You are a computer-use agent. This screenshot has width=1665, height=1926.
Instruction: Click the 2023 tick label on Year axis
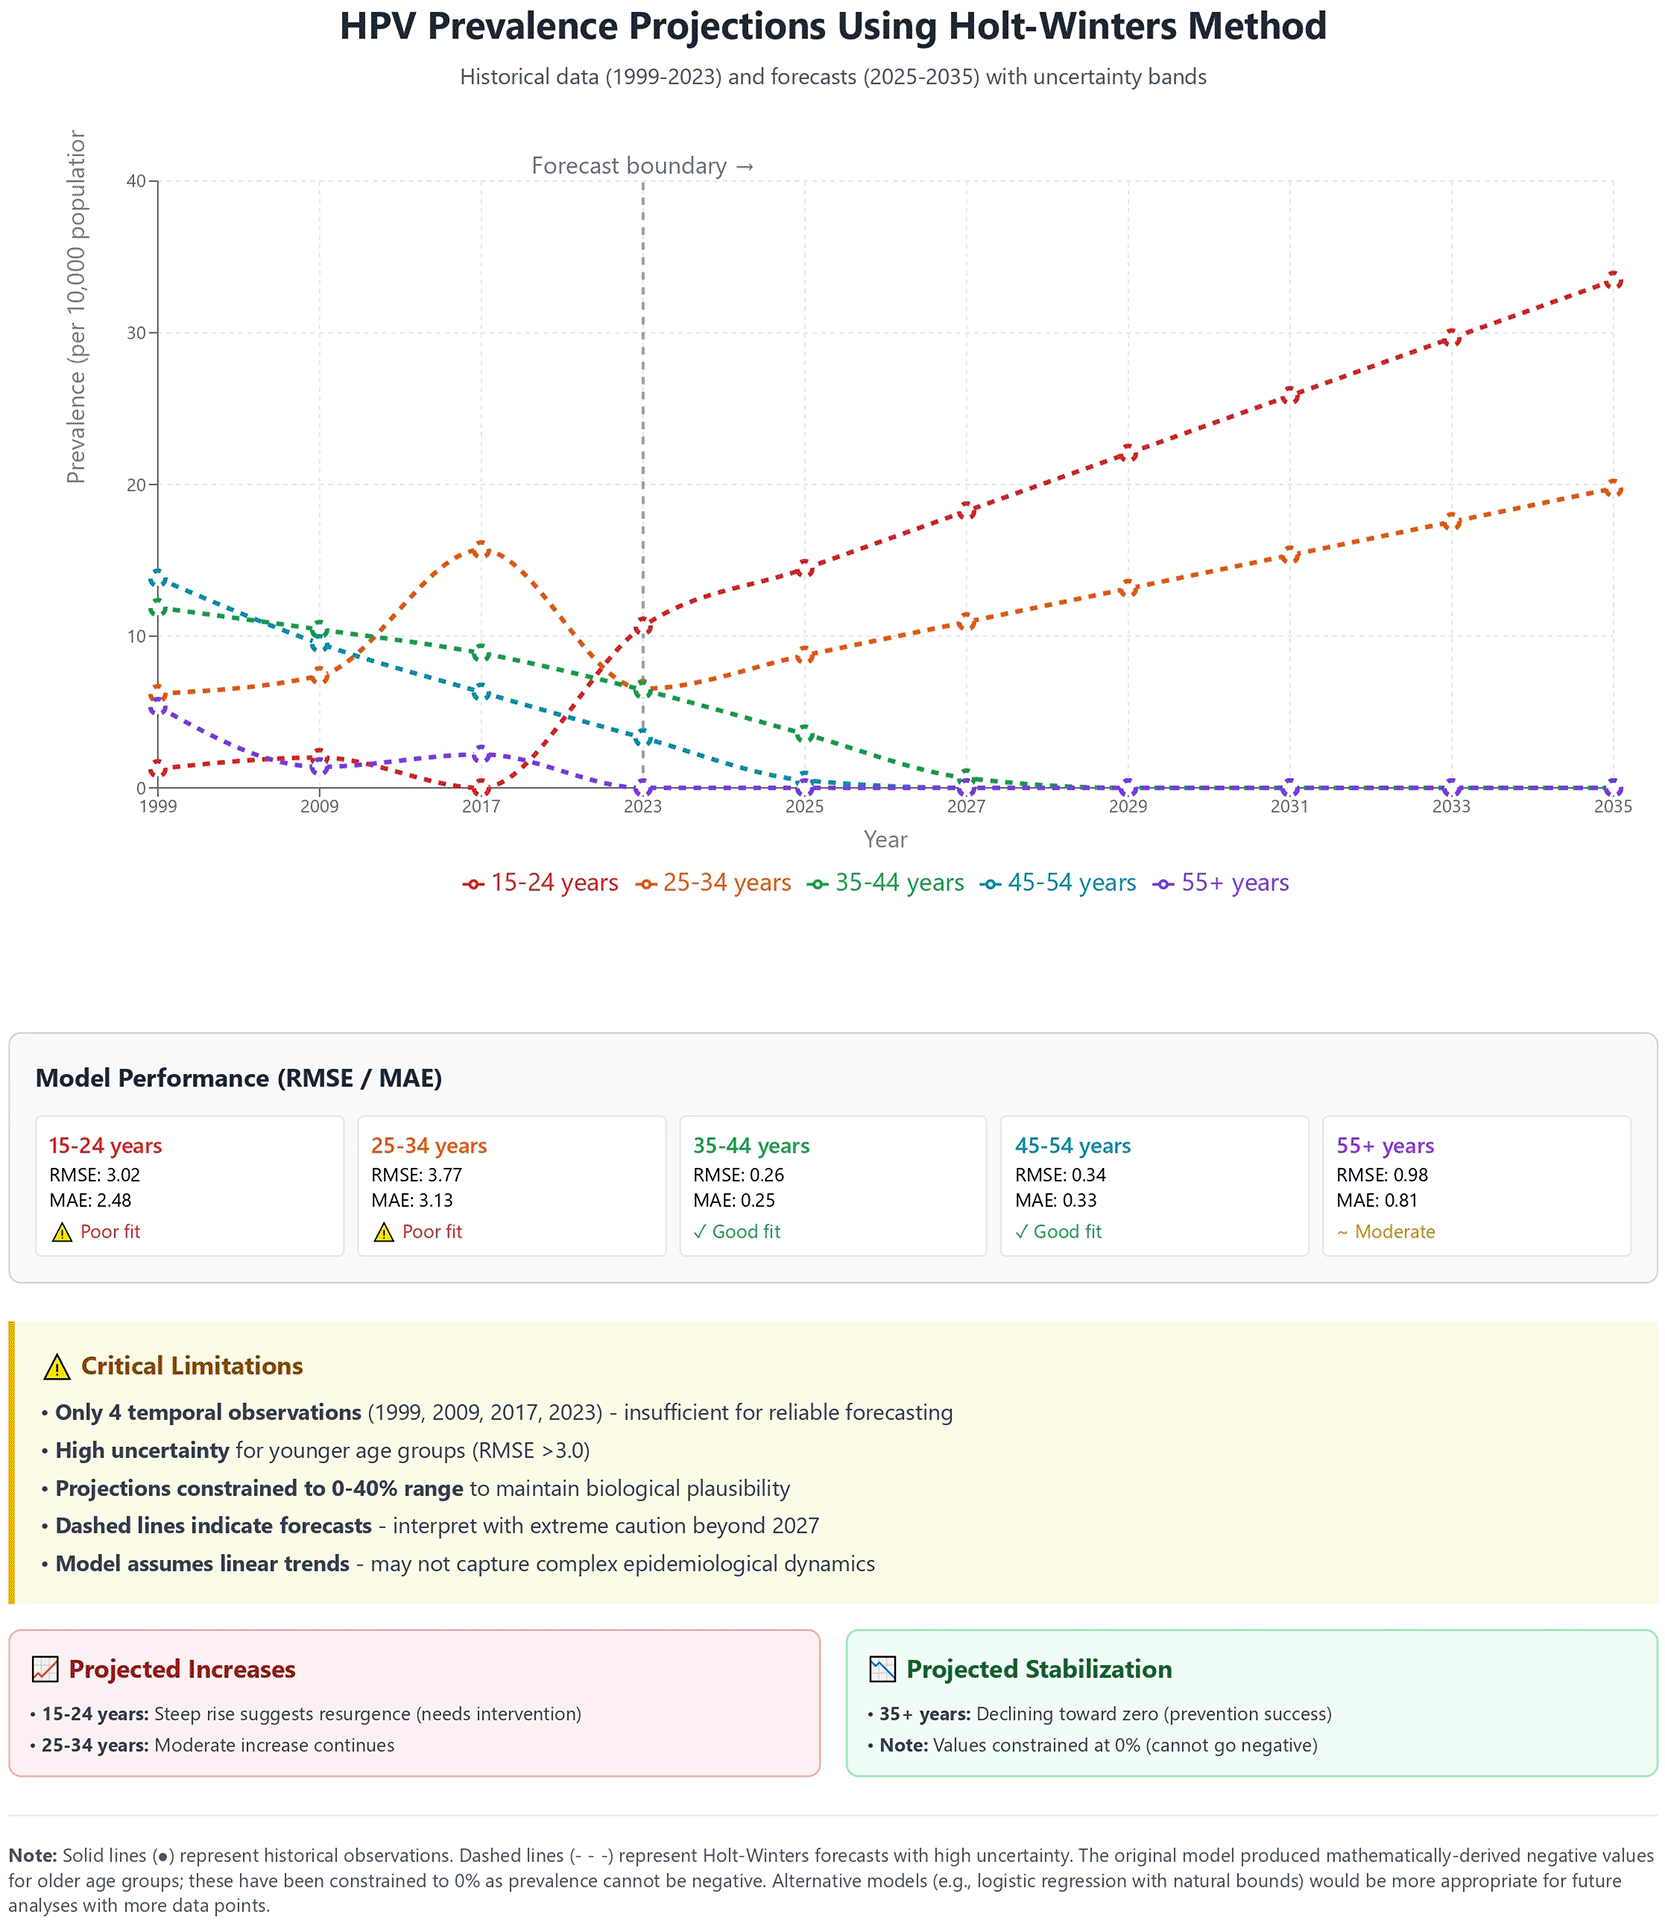(642, 807)
